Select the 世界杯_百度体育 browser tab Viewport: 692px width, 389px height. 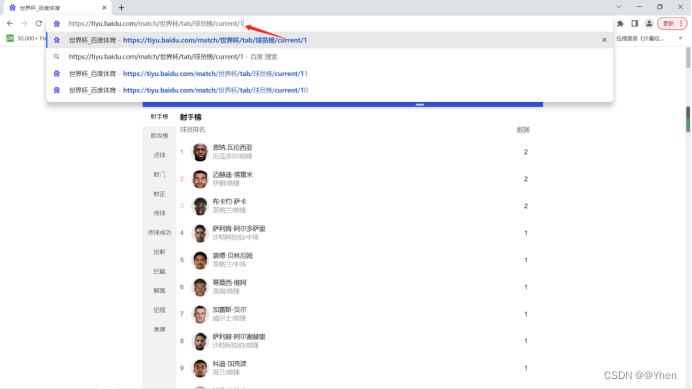pyautogui.click(x=56, y=8)
